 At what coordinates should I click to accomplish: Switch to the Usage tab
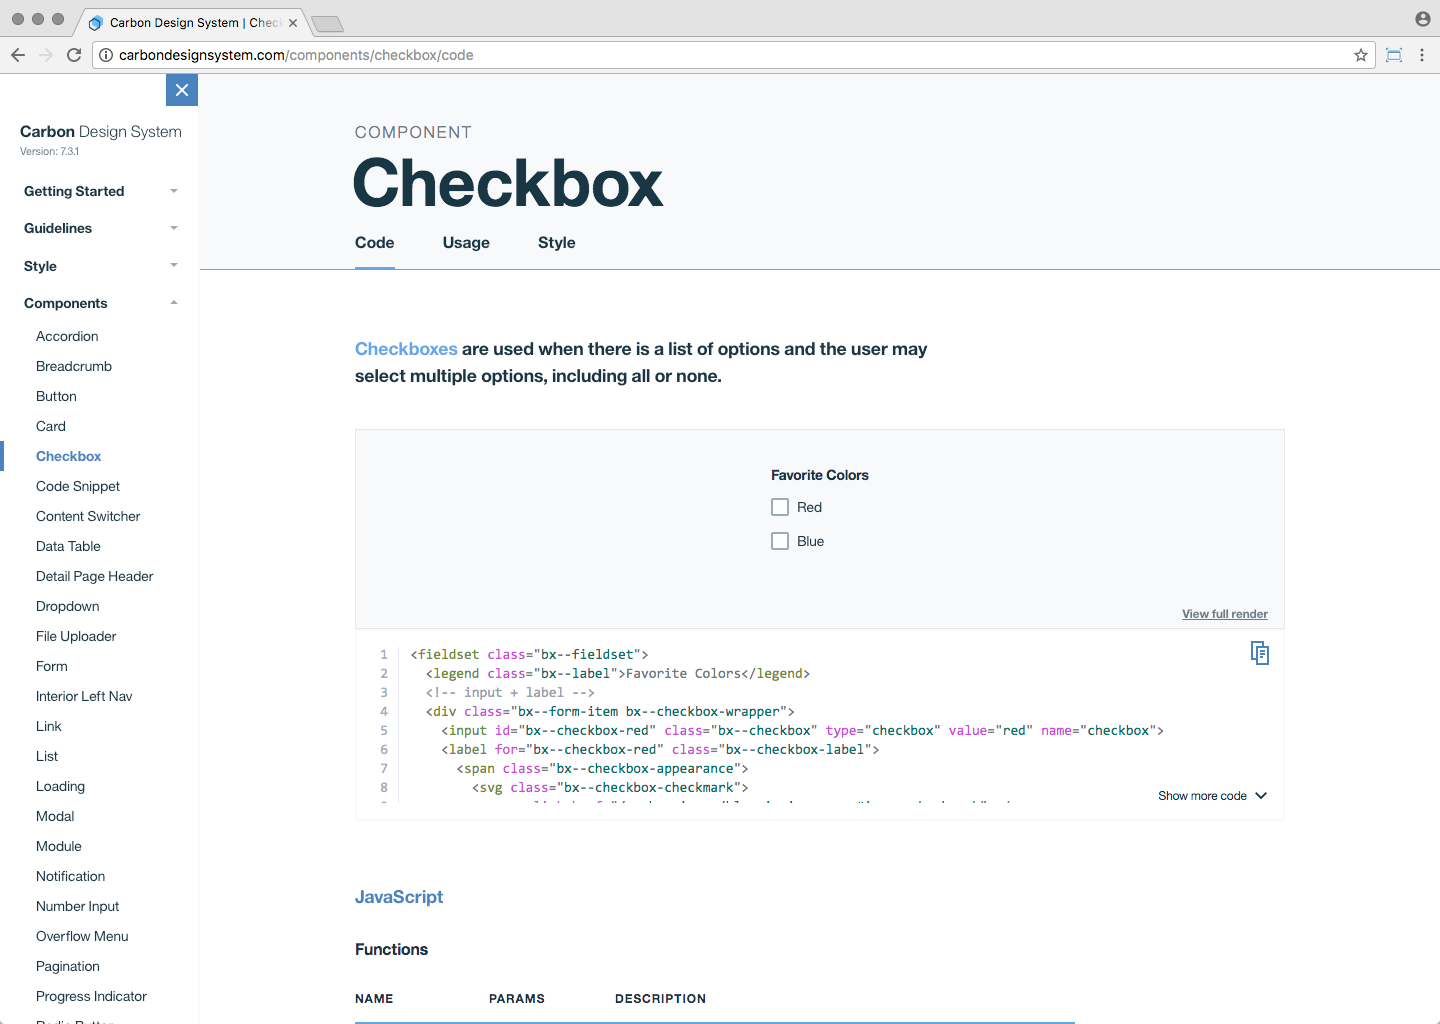tap(466, 243)
